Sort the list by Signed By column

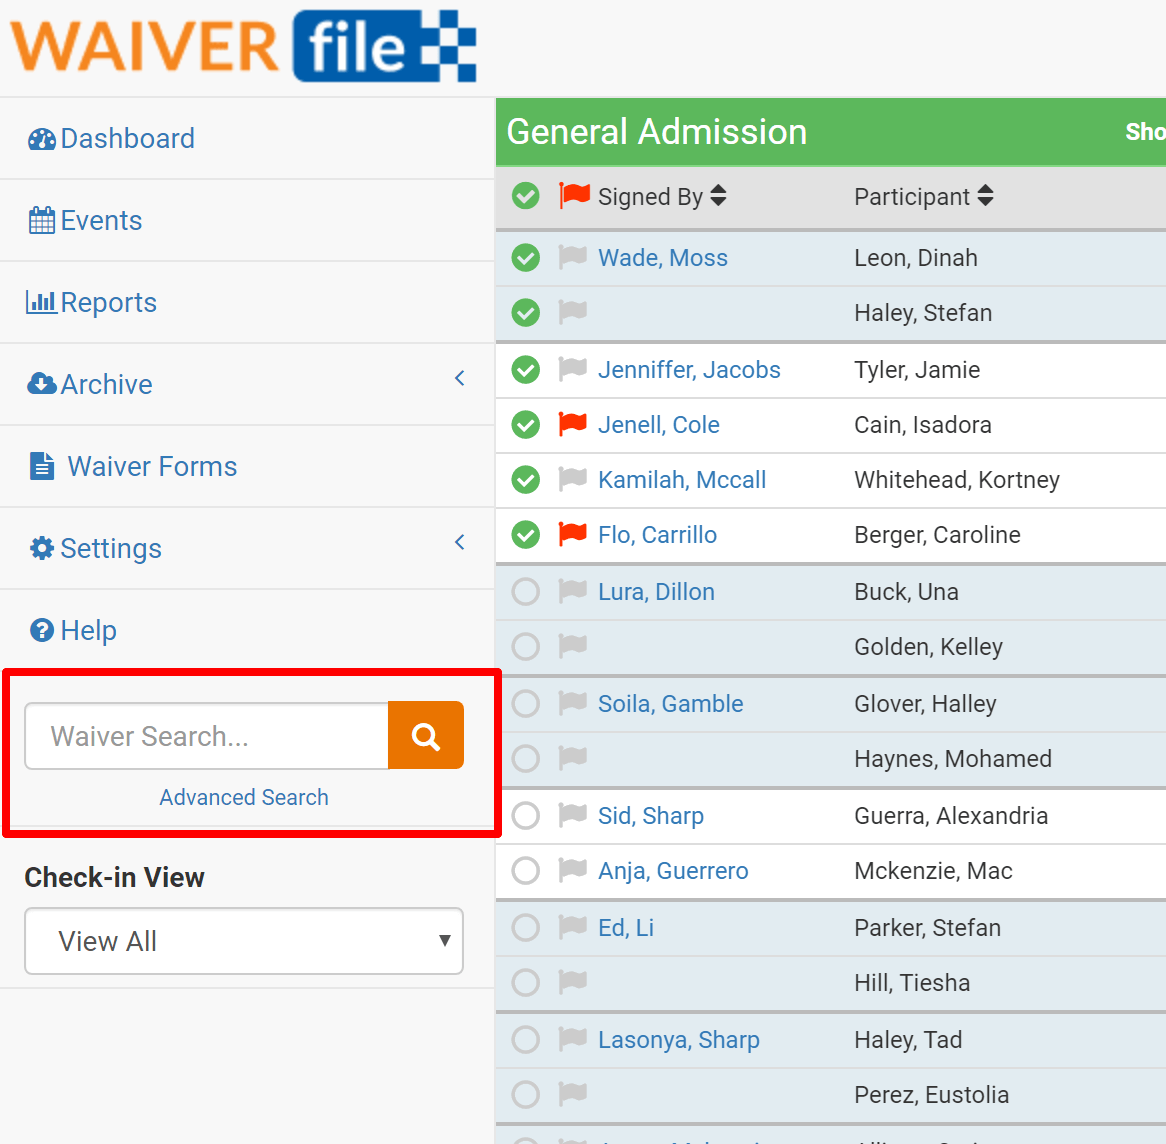coord(719,196)
